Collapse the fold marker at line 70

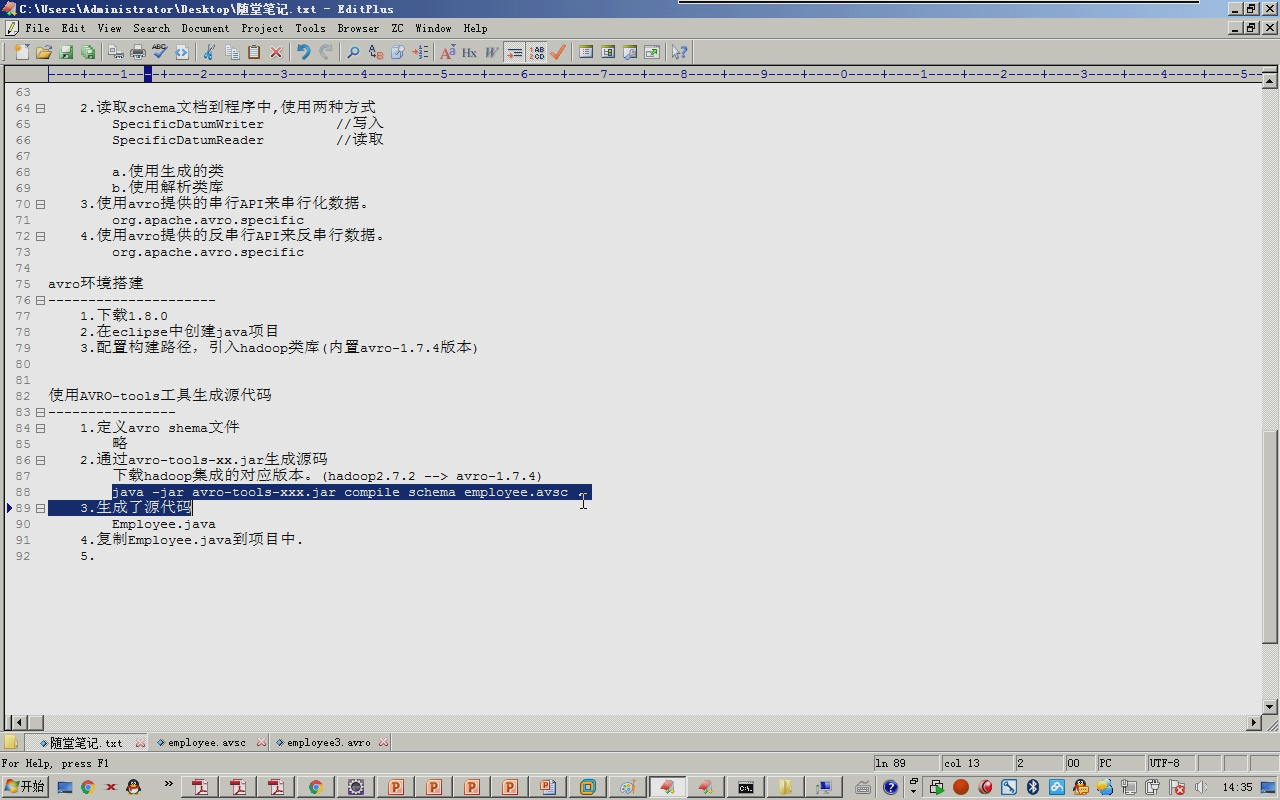click(x=41, y=204)
